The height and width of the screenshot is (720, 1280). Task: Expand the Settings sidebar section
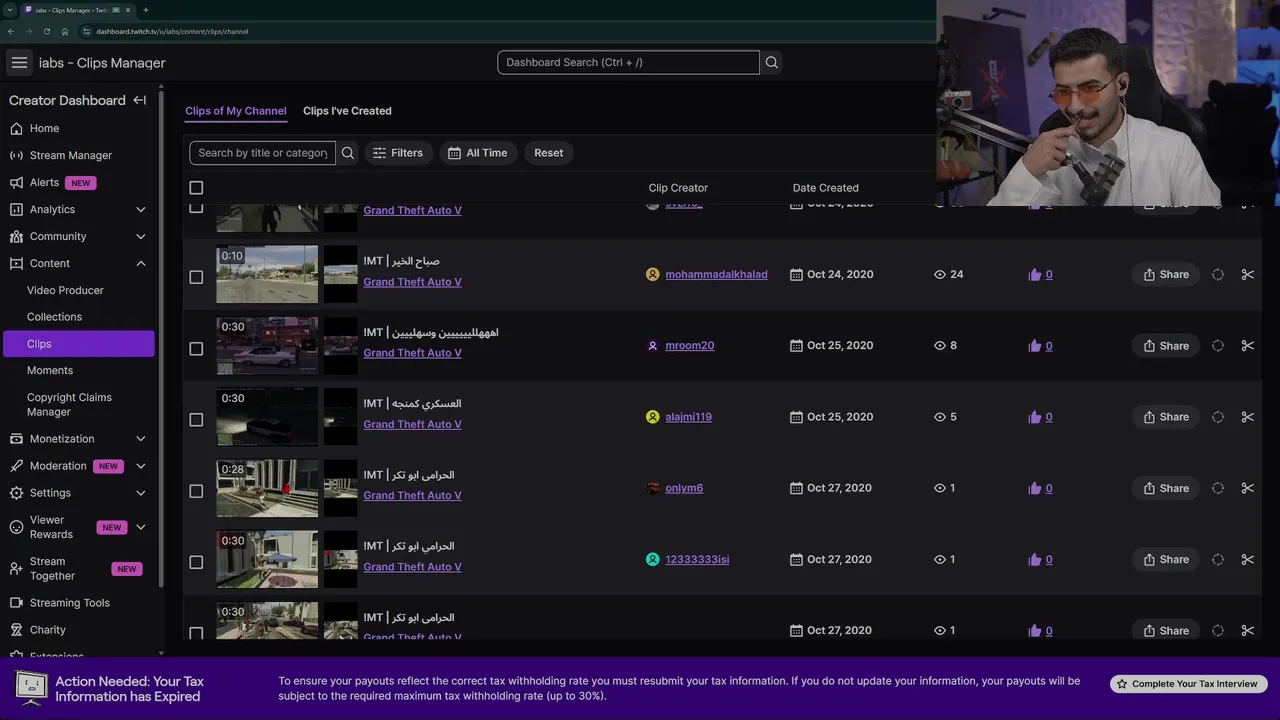click(x=140, y=492)
